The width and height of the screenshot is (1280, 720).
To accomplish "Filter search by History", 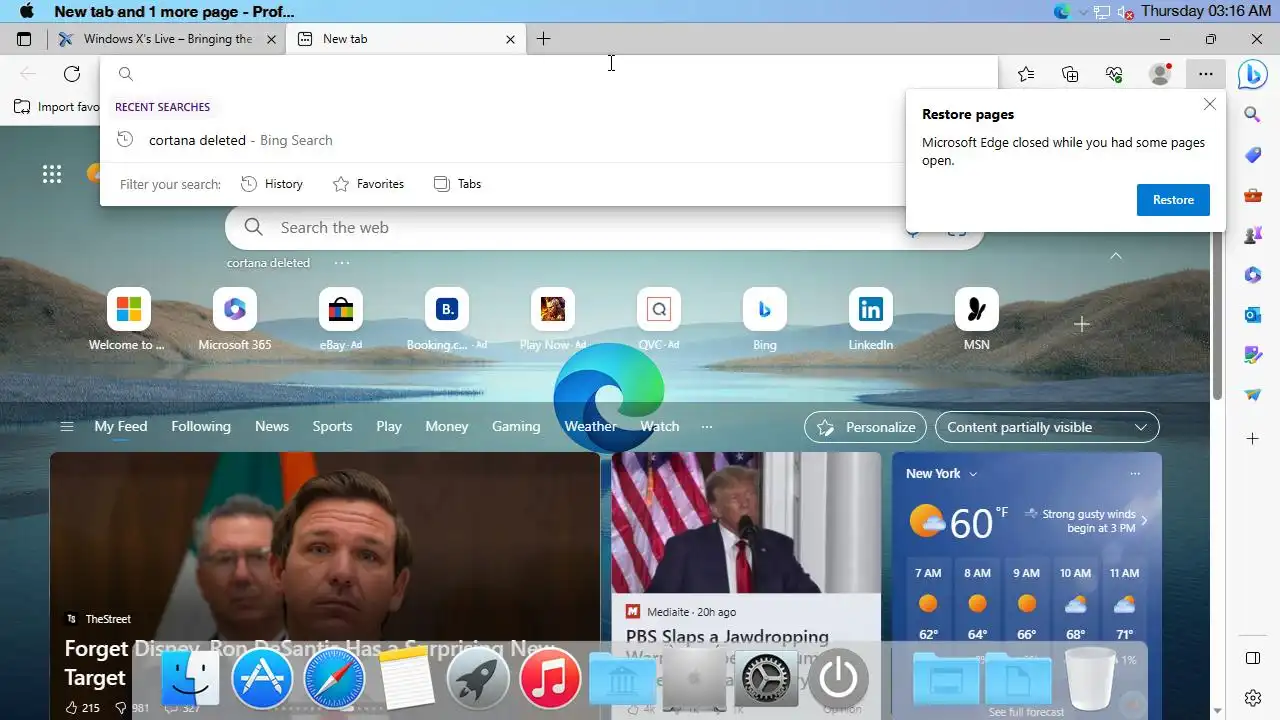I will [272, 184].
